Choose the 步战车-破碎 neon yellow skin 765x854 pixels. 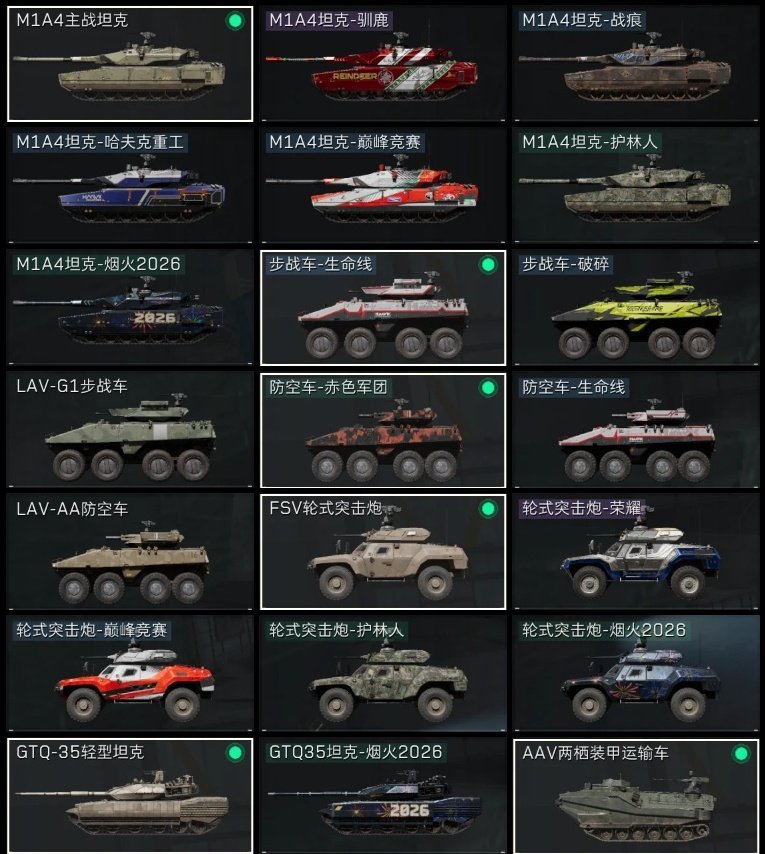click(x=636, y=307)
